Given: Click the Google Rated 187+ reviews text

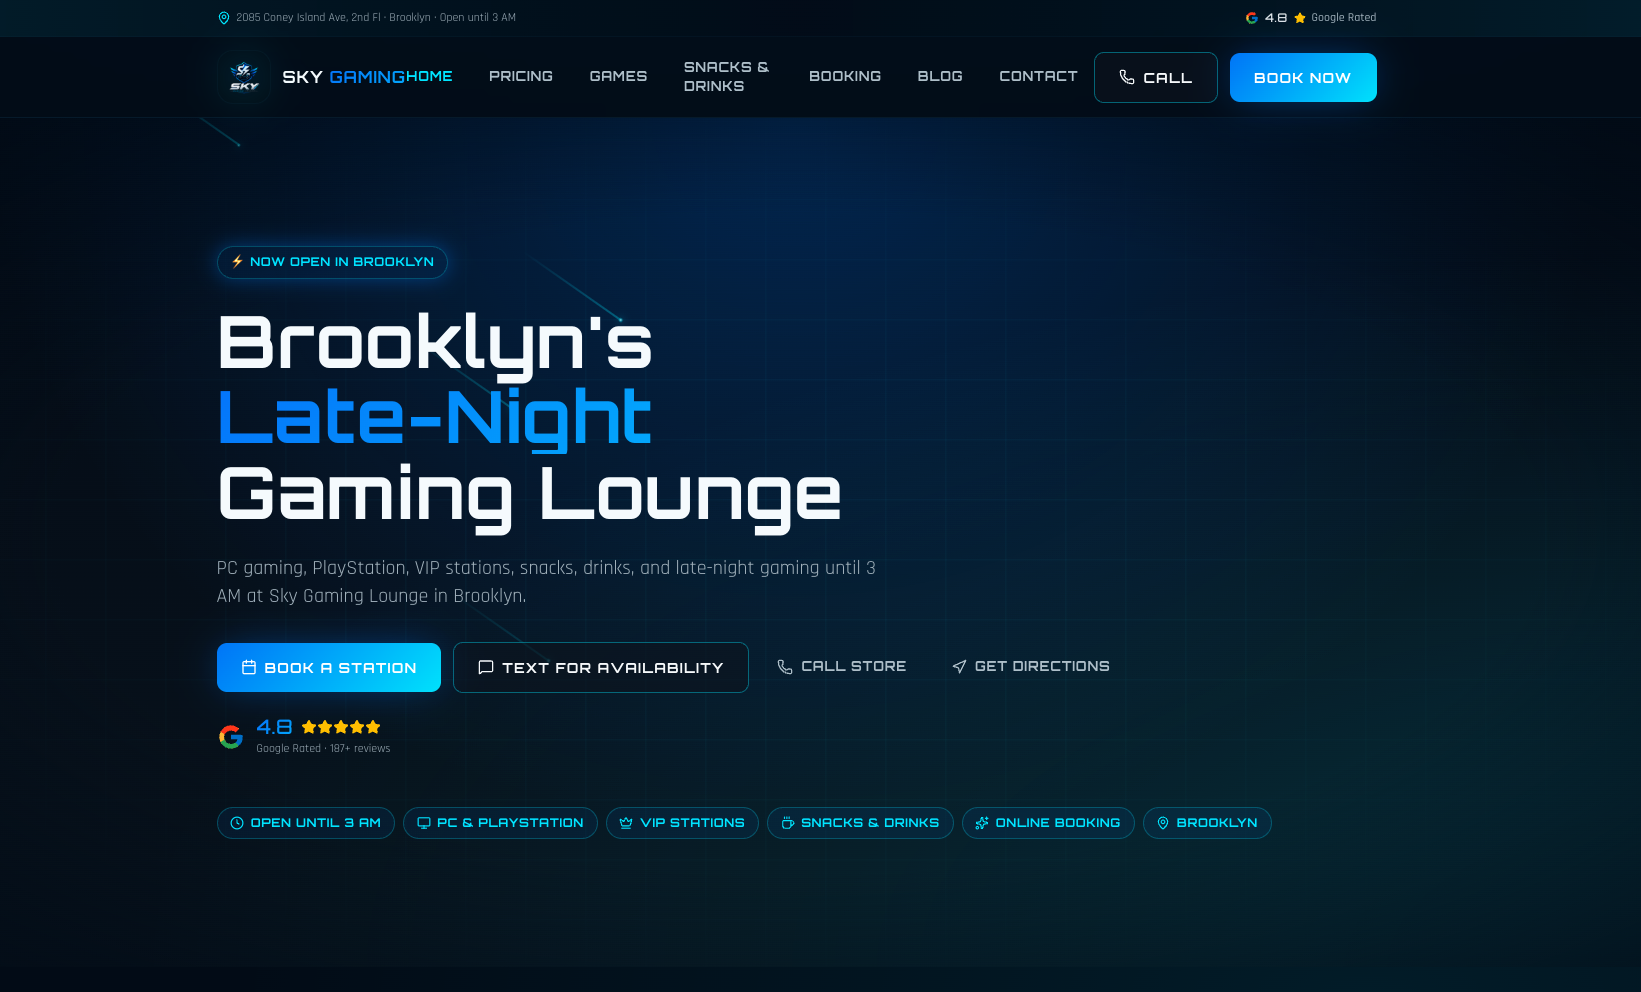Looking at the screenshot, I should coord(323,748).
